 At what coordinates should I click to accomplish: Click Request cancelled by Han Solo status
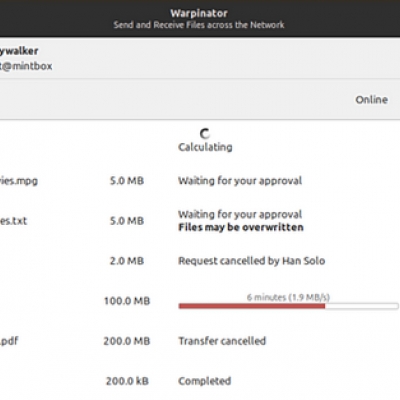(252, 261)
